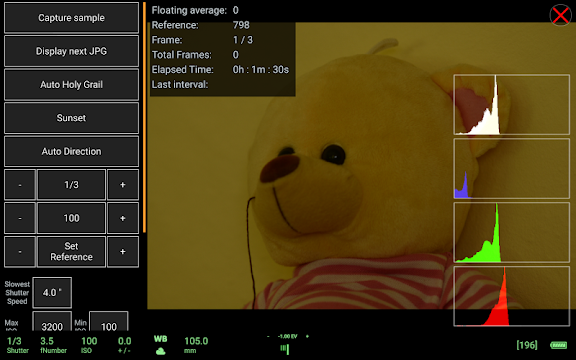Increase the 100 value
The height and width of the screenshot is (360, 576).
(x=123, y=218)
